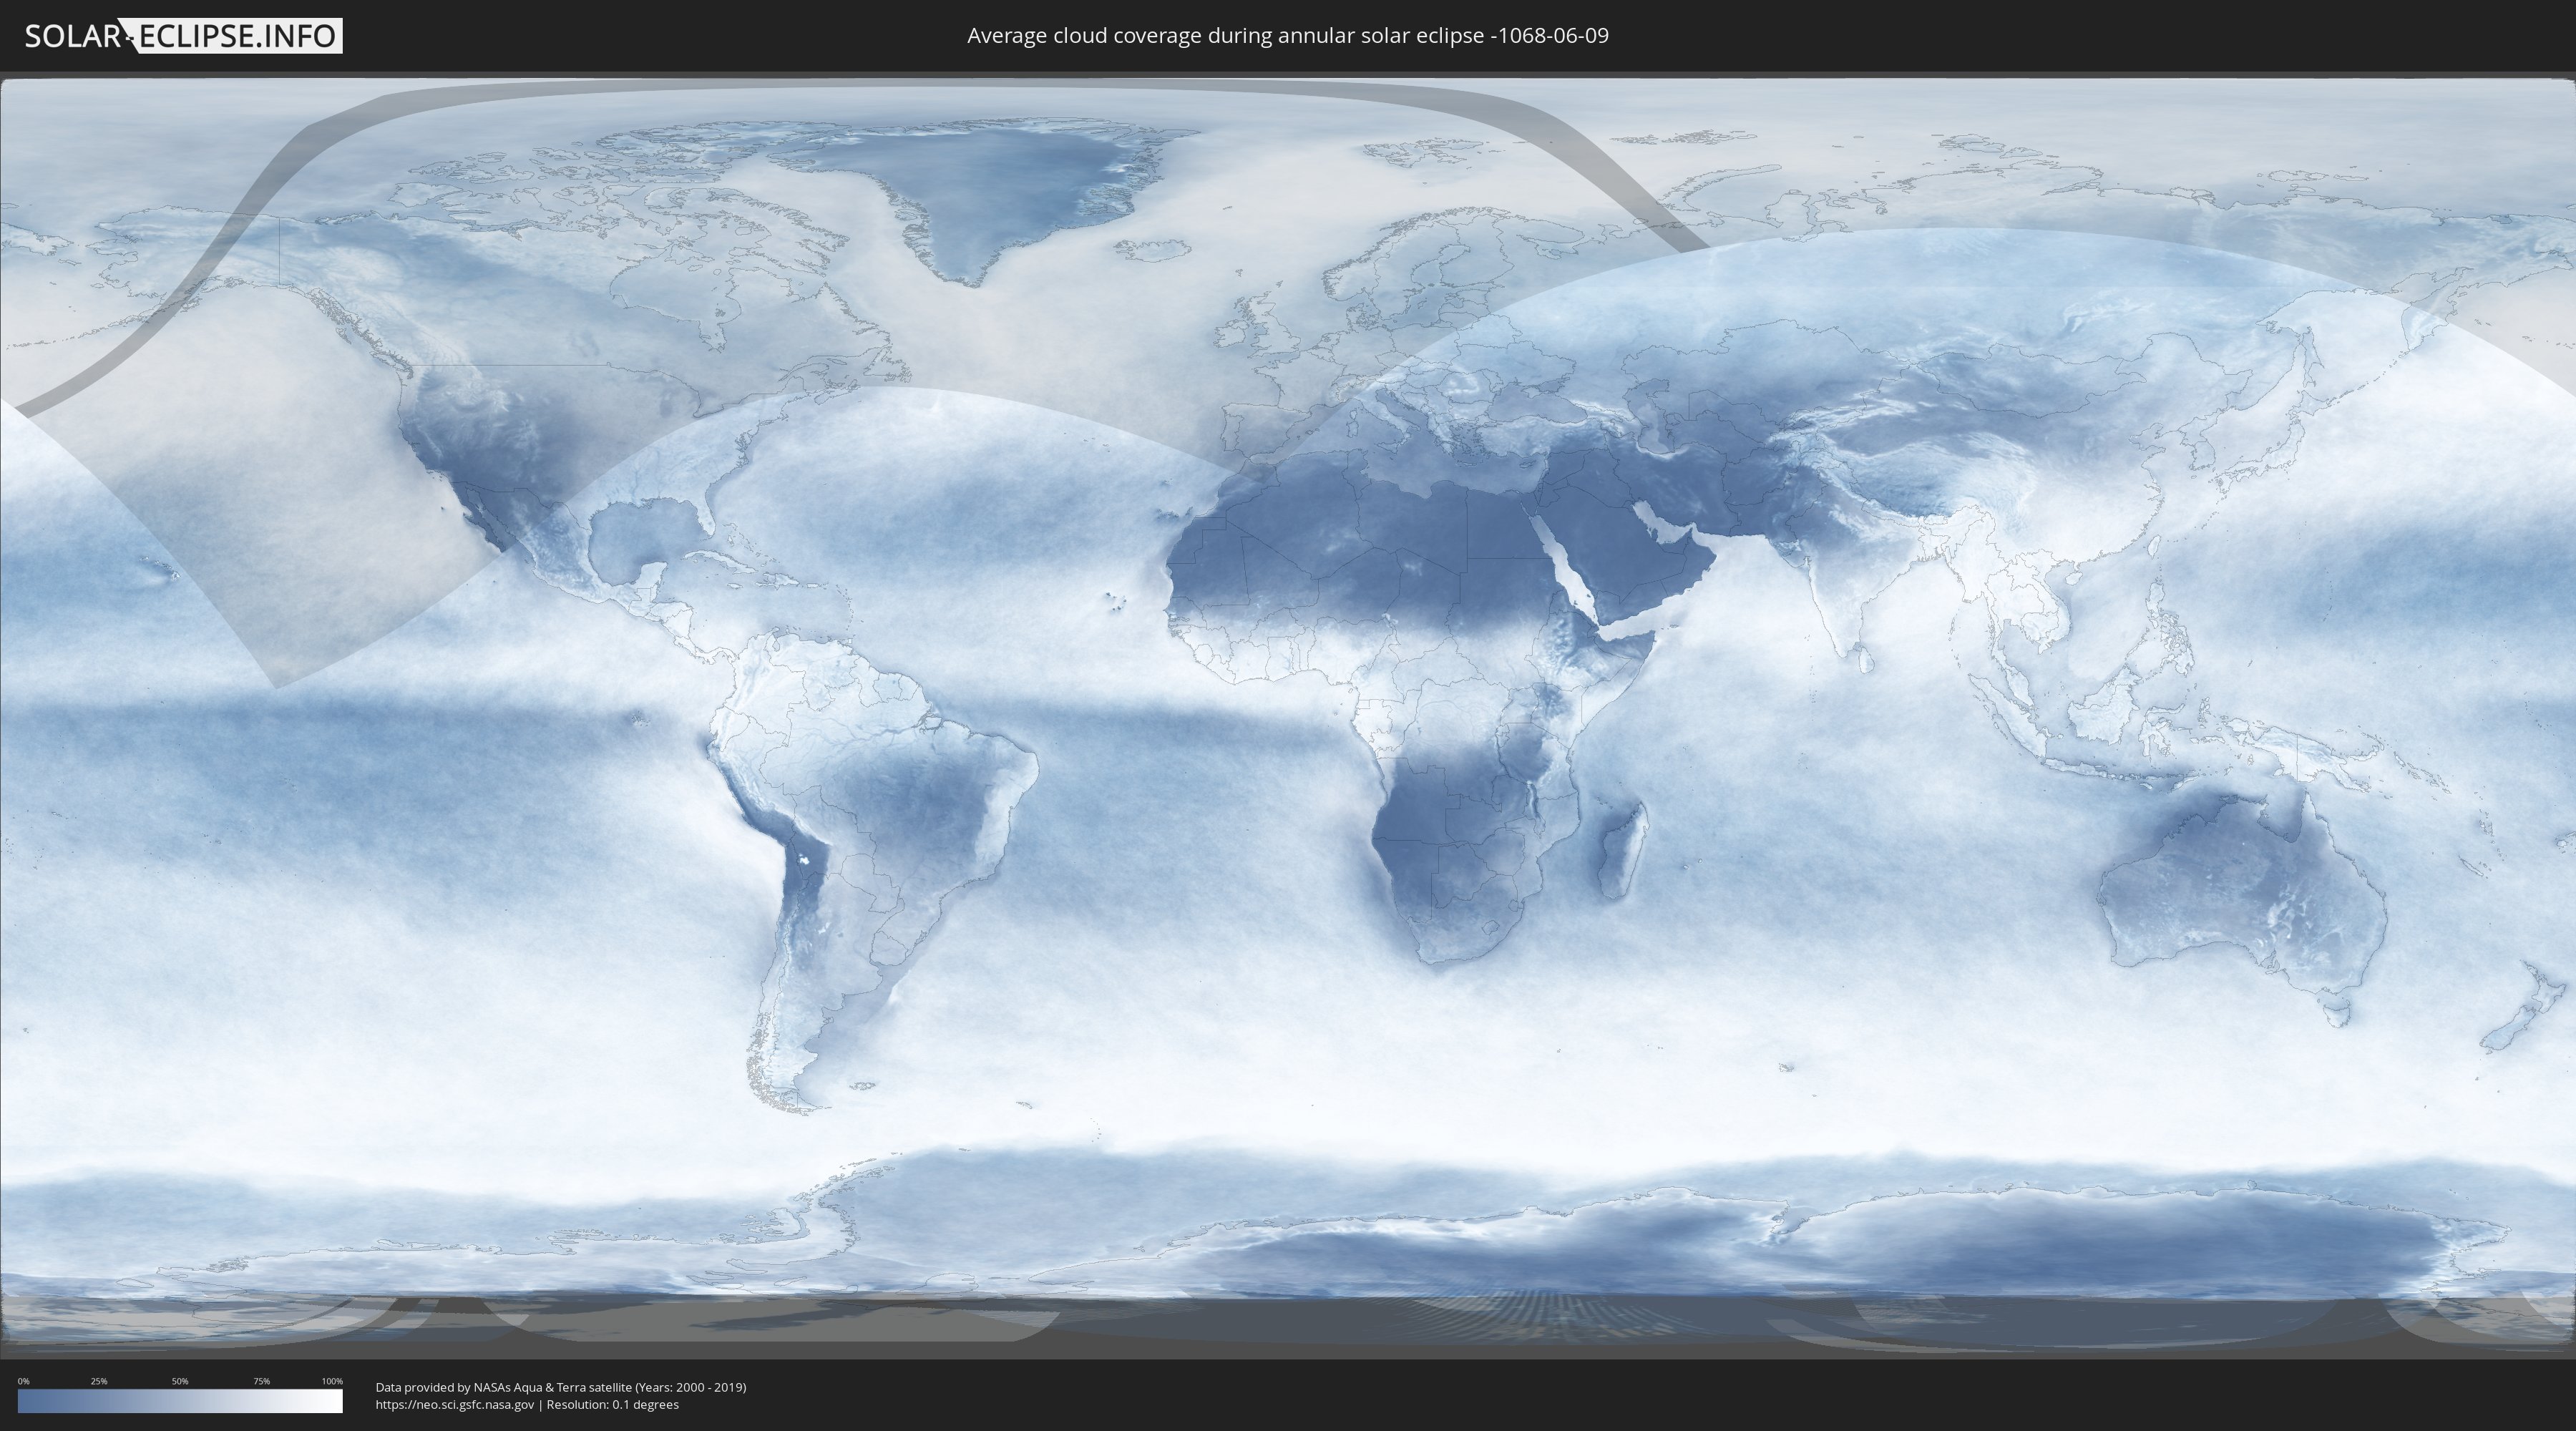Click the SOLAR-ECLIPSE.INFO logo
Screen dimensions: 2576x1431
[183, 36]
